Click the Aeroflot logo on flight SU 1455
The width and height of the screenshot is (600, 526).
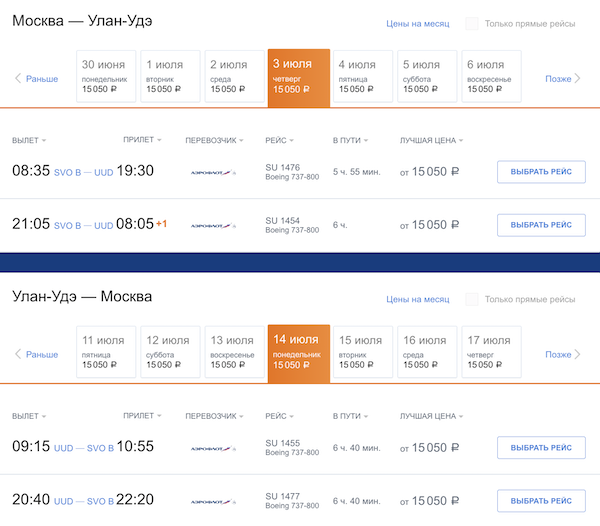[212, 448]
